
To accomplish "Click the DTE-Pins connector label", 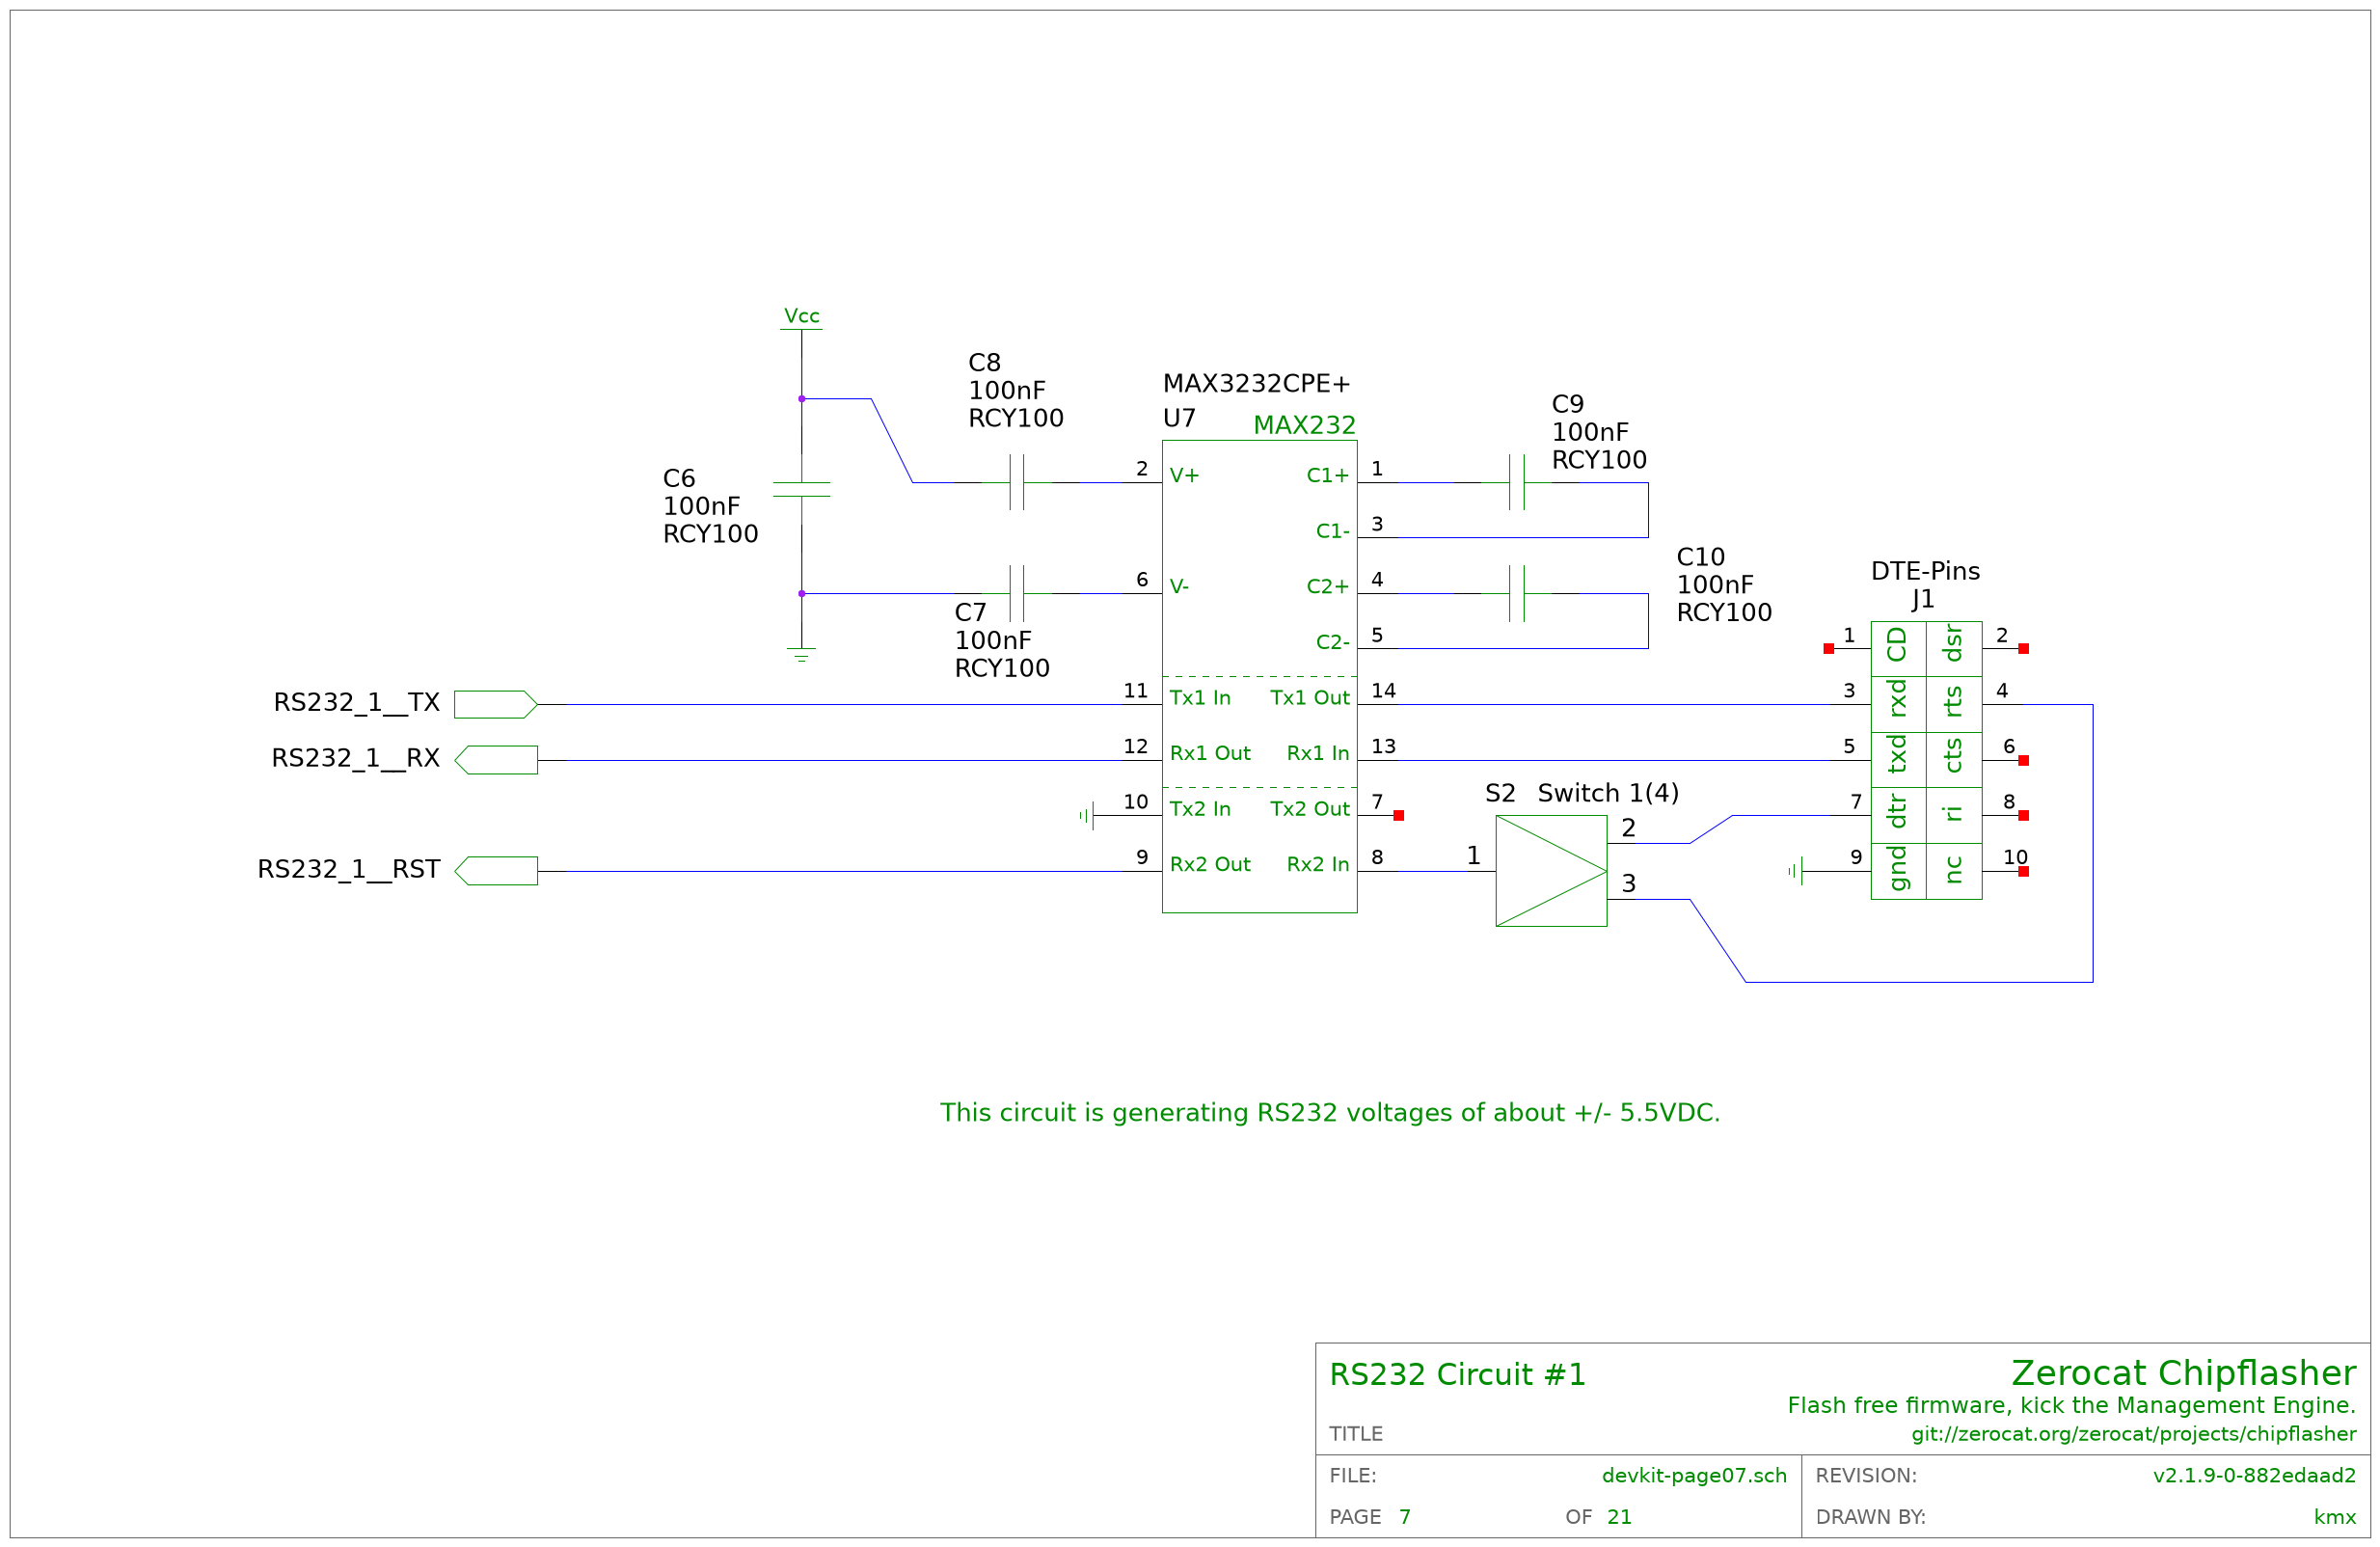I will tap(1925, 570).
